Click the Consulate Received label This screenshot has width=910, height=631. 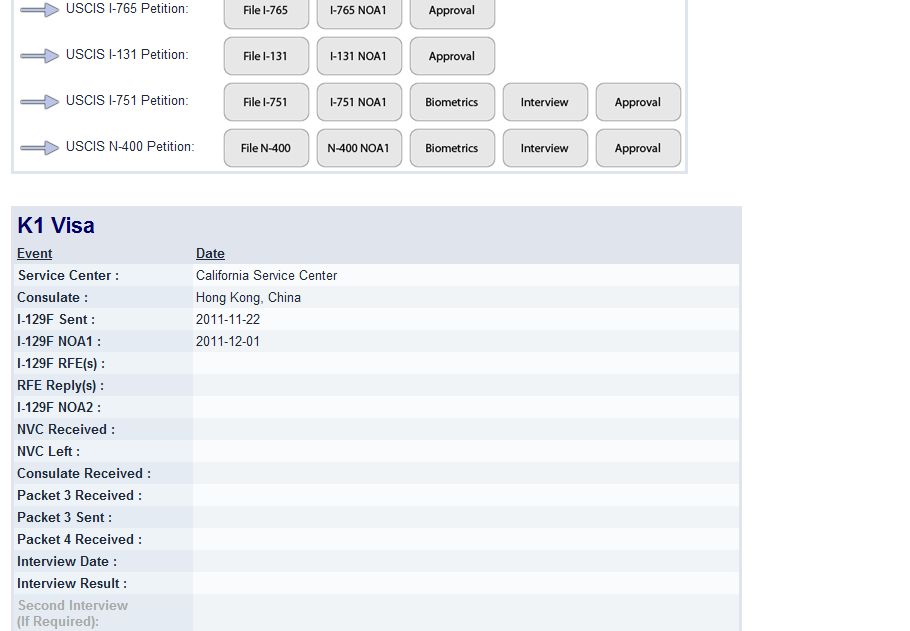click(84, 474)
